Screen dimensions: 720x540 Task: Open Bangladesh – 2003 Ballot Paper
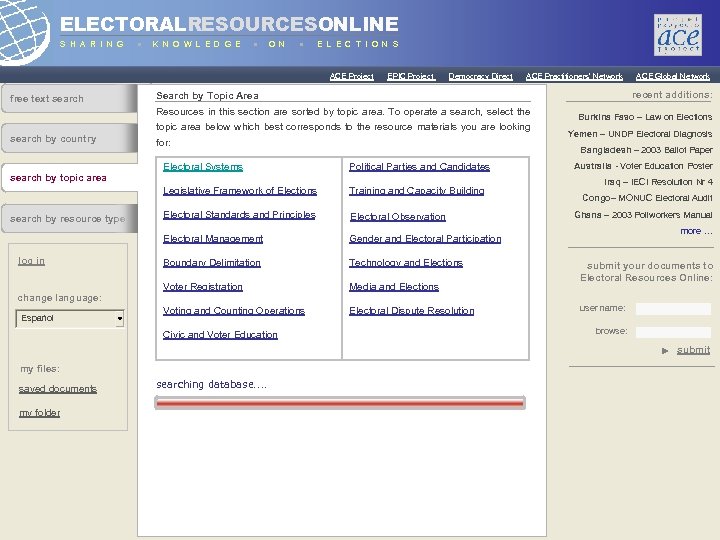coord(647,150)
